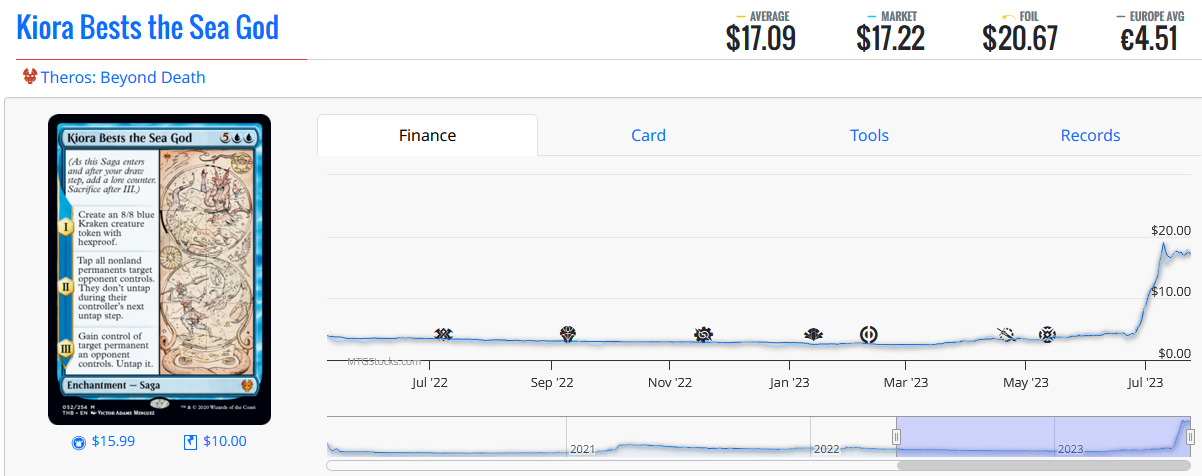The height and width of the screenshot is (476, 1202).
Task: Open the $10.00 store price link
Action: pos(225,441)
